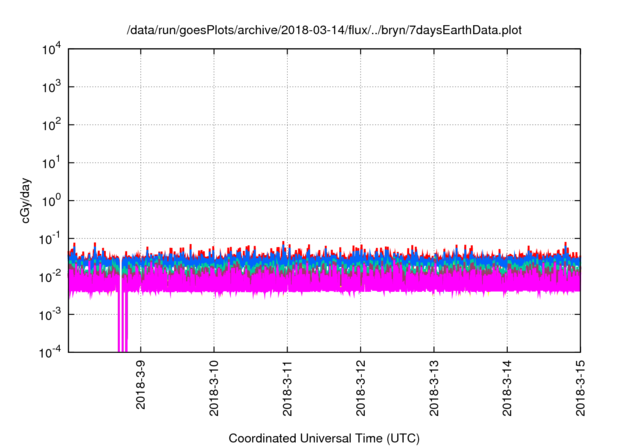
Task: Click the 10^2 y-axis tick label
Action: [51, 125]
